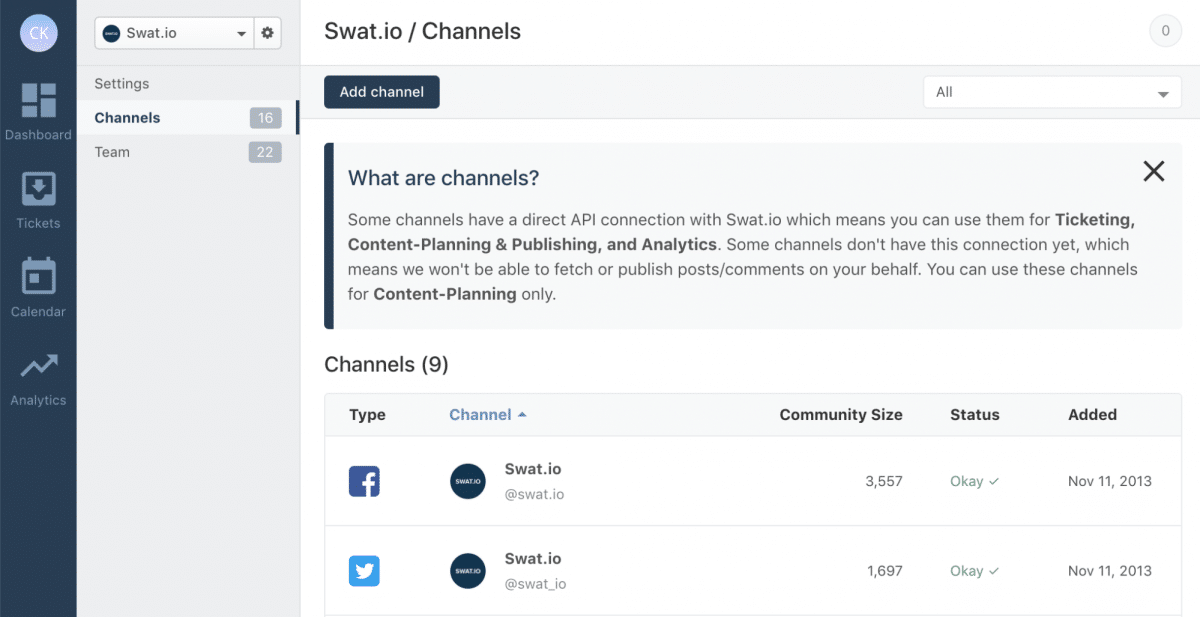Click the 3,557 community size value
Viewport: 1200px width, 617px height.
tap(884, 482)
